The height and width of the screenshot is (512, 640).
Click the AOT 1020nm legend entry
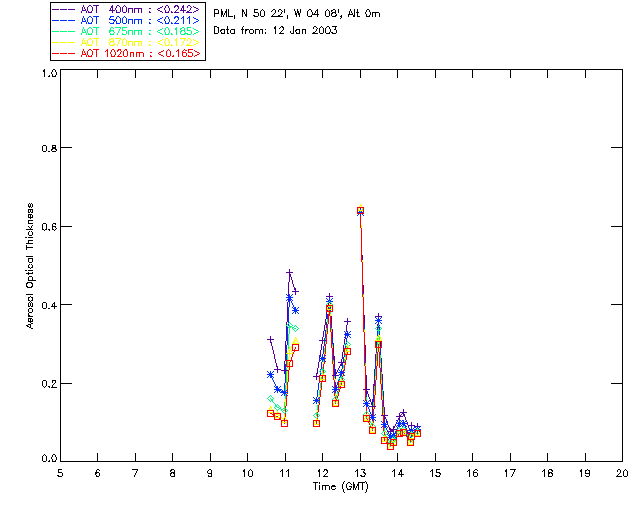127,53
